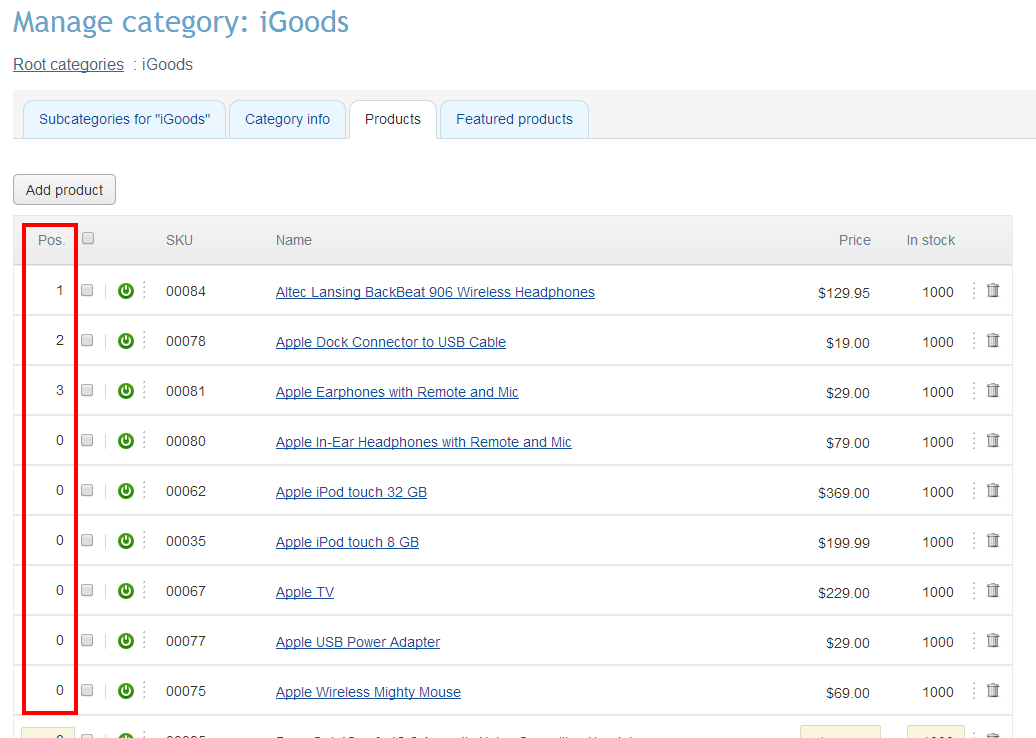Click SKU 00084 cell

186,291
